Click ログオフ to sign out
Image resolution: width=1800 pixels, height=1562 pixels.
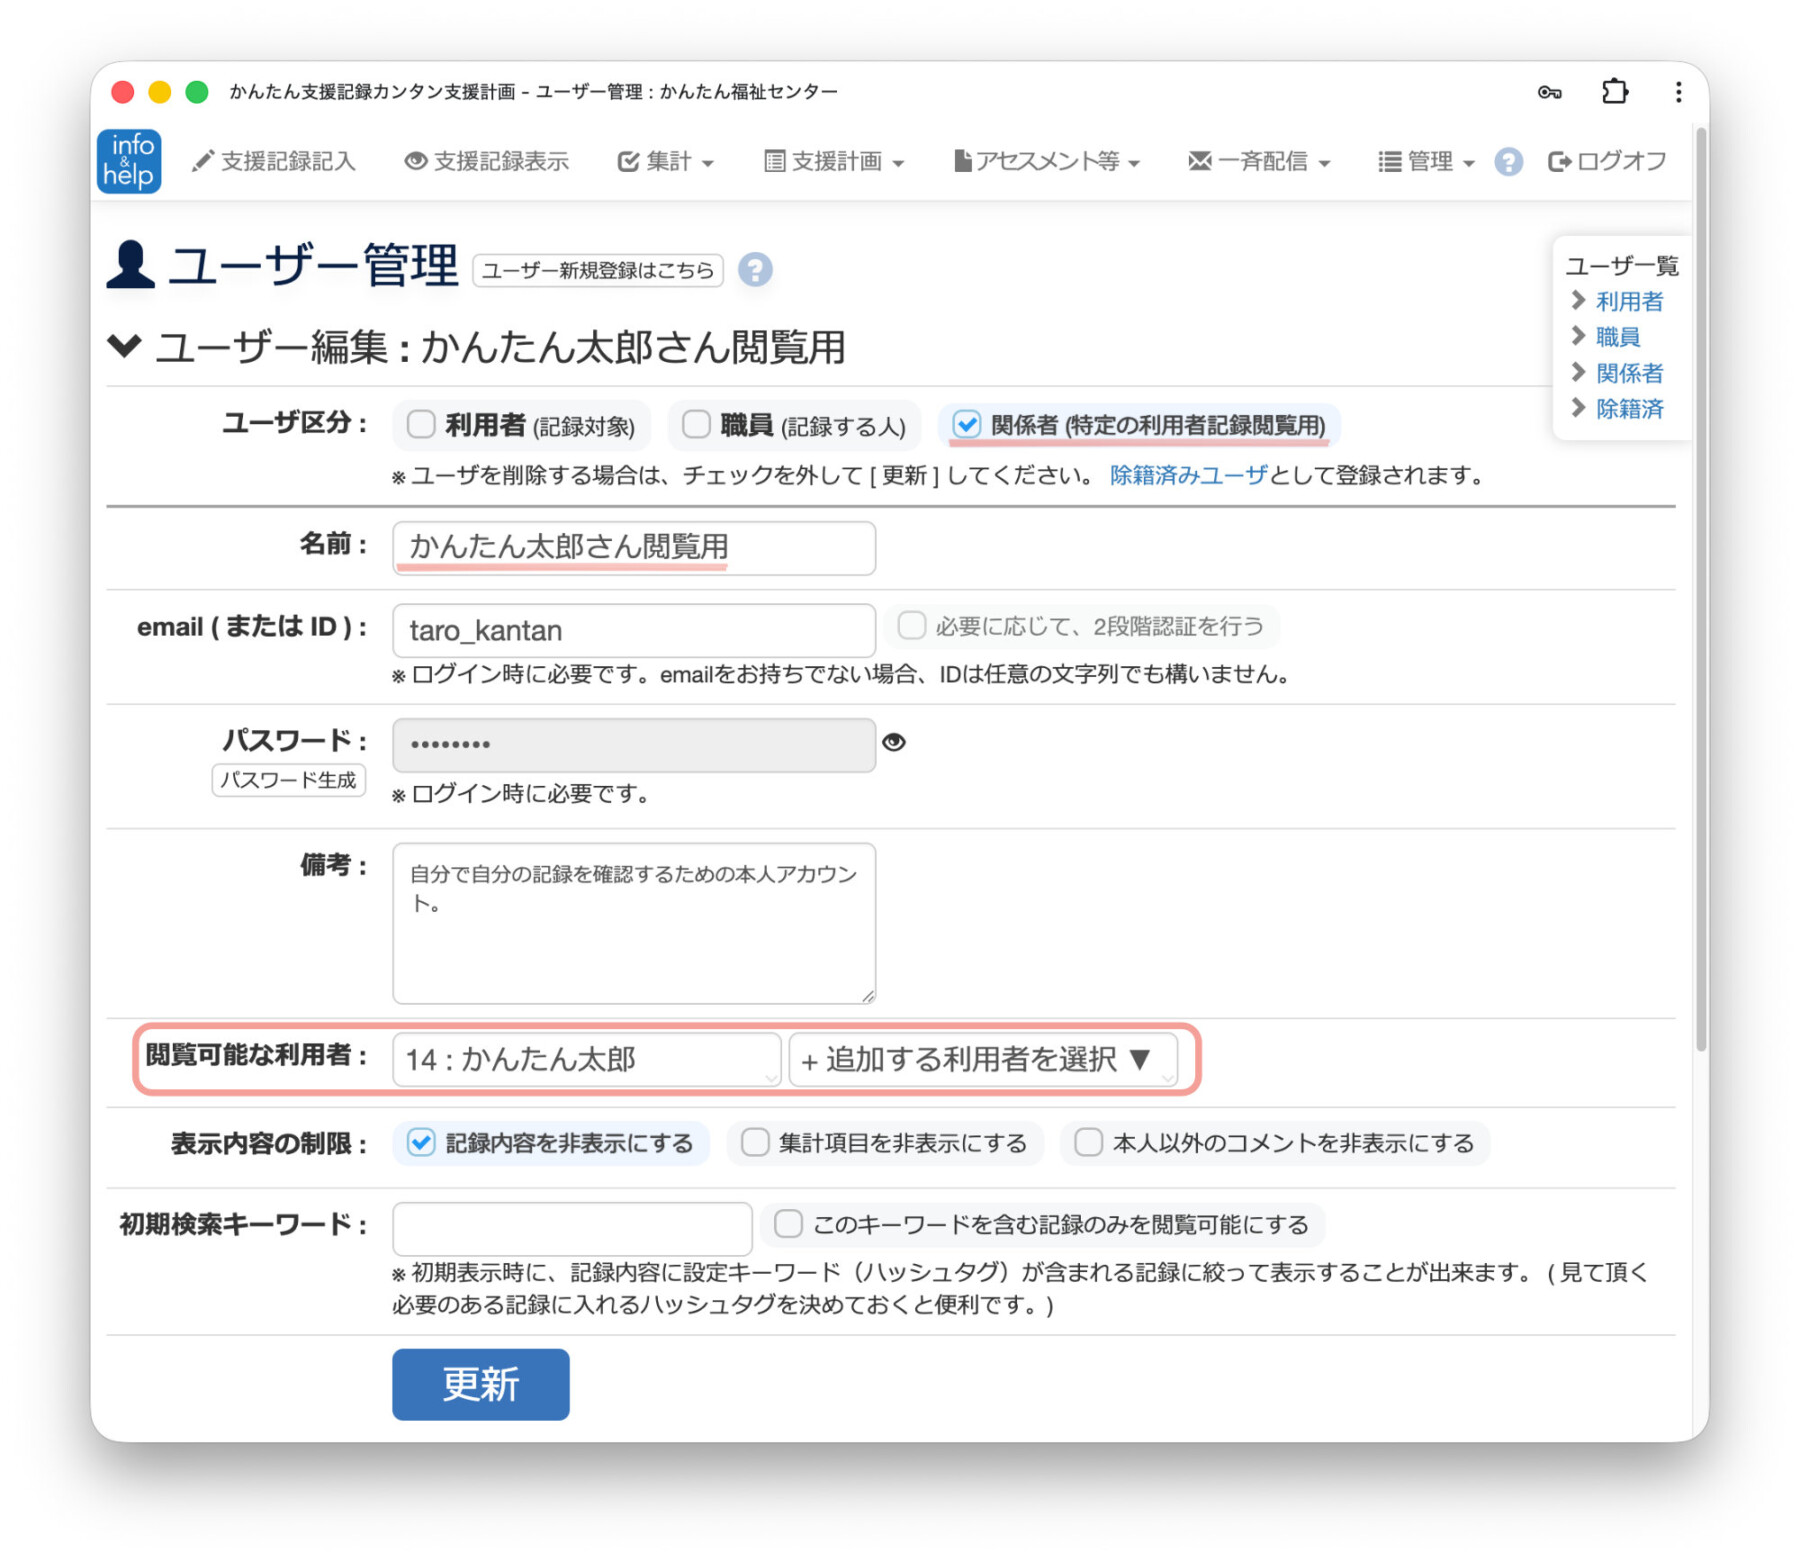coord(1607,161)
